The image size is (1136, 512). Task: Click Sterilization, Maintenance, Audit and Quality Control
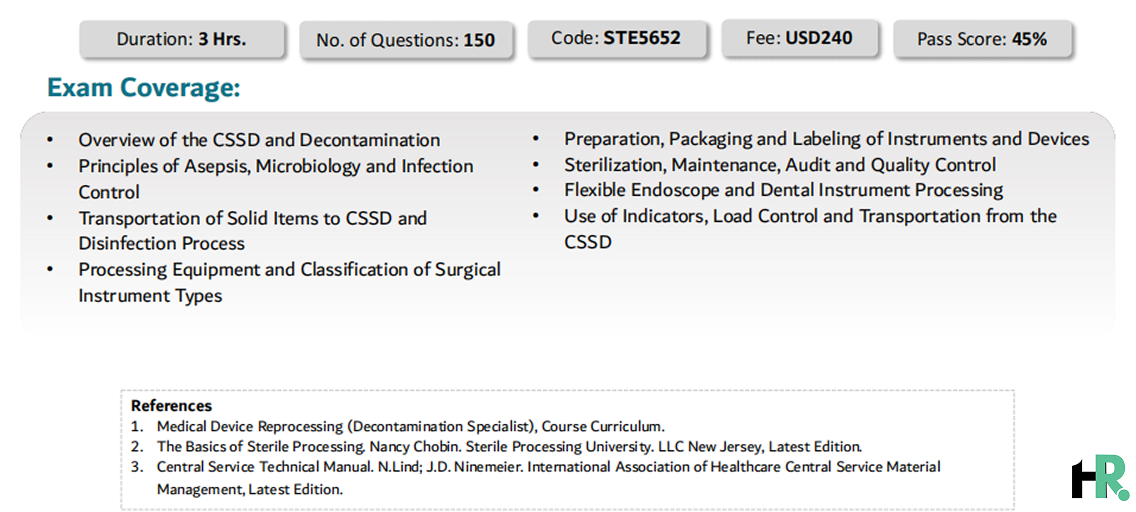point(780,164)
